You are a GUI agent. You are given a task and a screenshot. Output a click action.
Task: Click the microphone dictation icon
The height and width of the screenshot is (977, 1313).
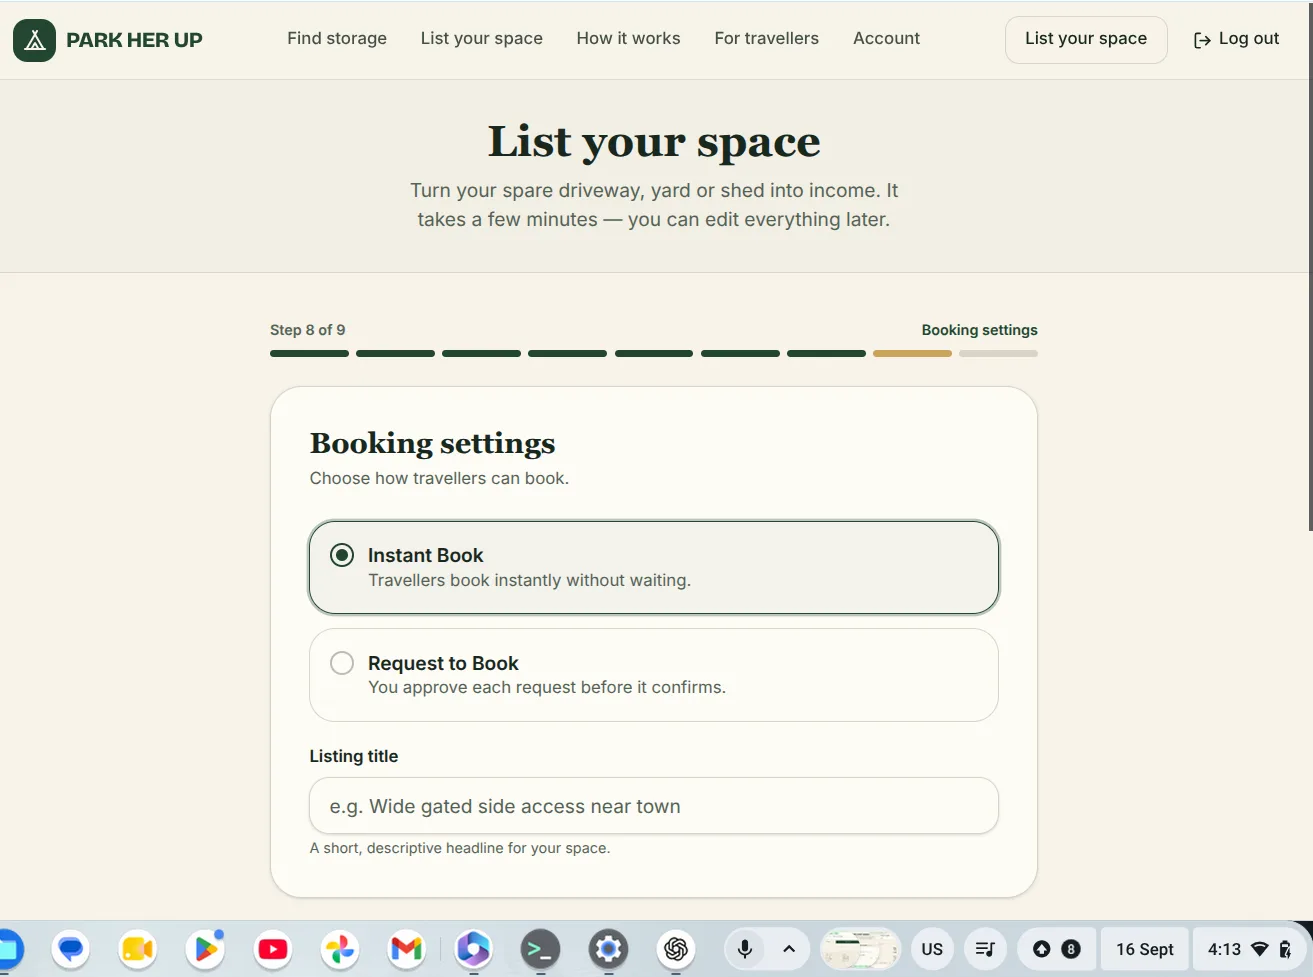click(x=745, y=949)
